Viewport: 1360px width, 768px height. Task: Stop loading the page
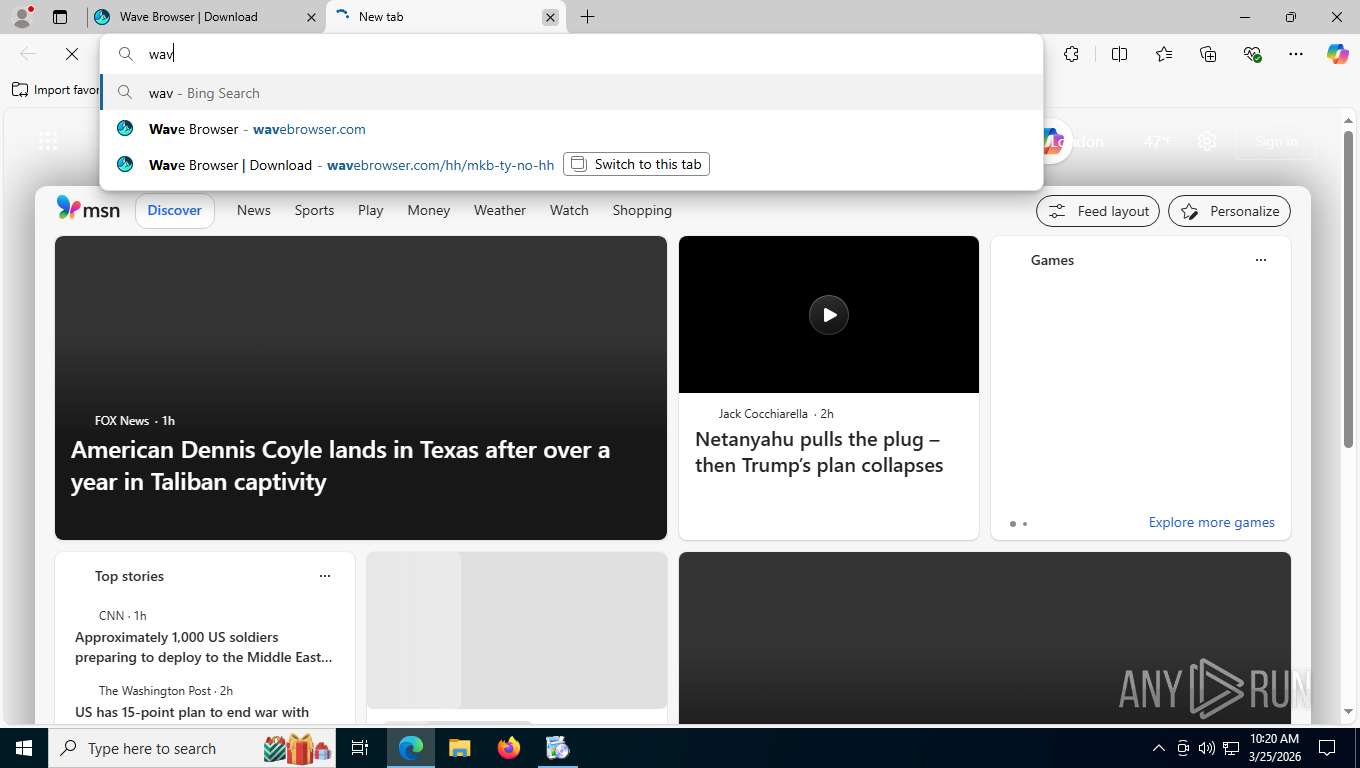tap(72, 54)
